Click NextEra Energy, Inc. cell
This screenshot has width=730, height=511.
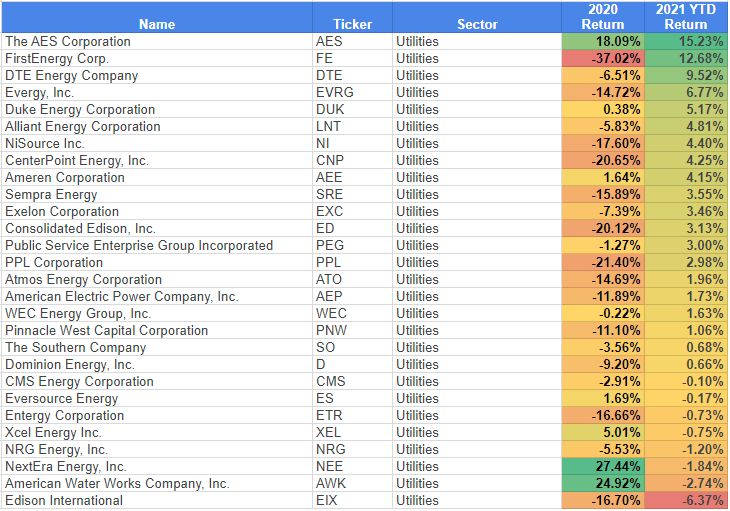pyautogui.click(x=157, y=467)
